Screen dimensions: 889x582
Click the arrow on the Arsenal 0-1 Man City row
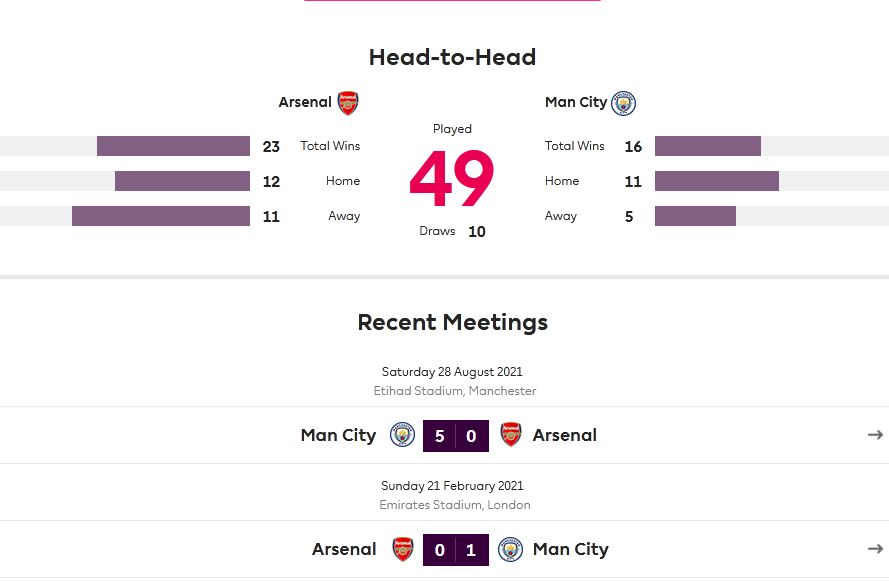point(874,549)
